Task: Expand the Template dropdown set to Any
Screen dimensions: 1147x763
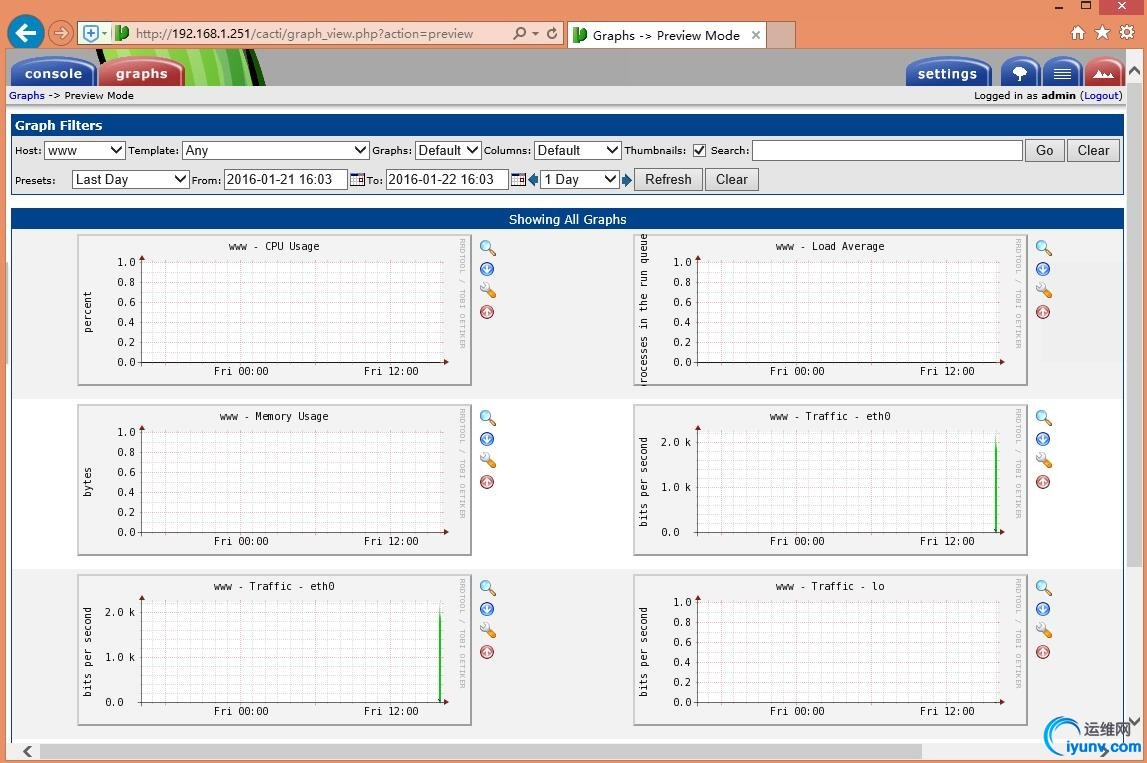Action: click(276, 150)
